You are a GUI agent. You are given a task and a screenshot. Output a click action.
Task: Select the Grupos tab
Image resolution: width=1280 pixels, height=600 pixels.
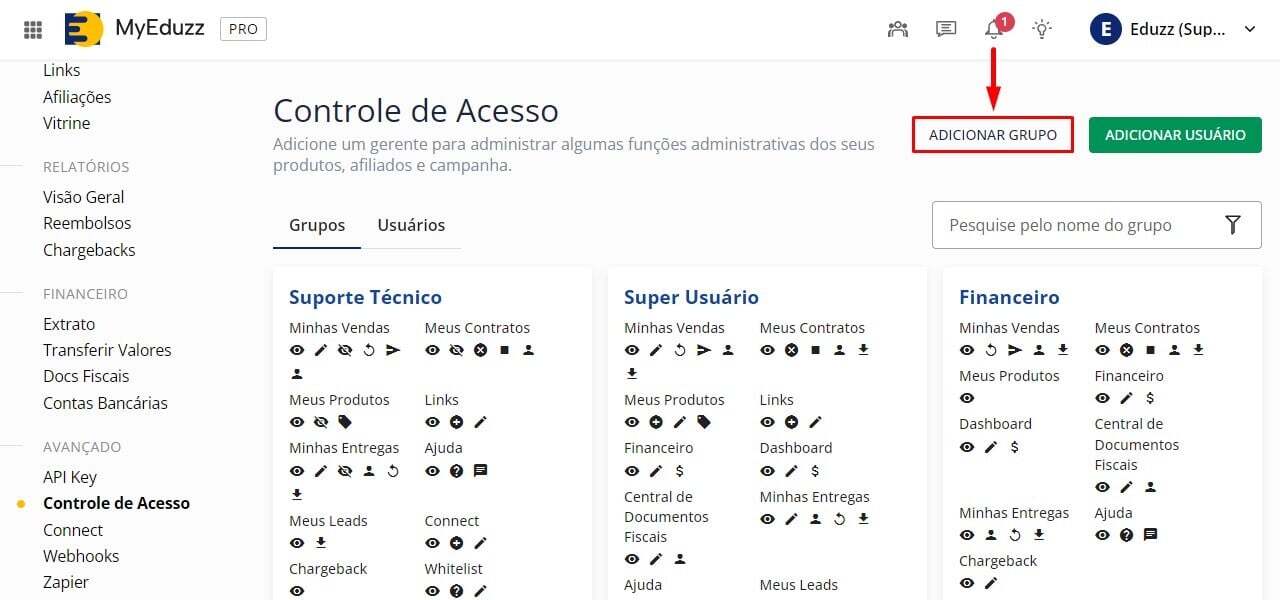(x=317, y=225)
